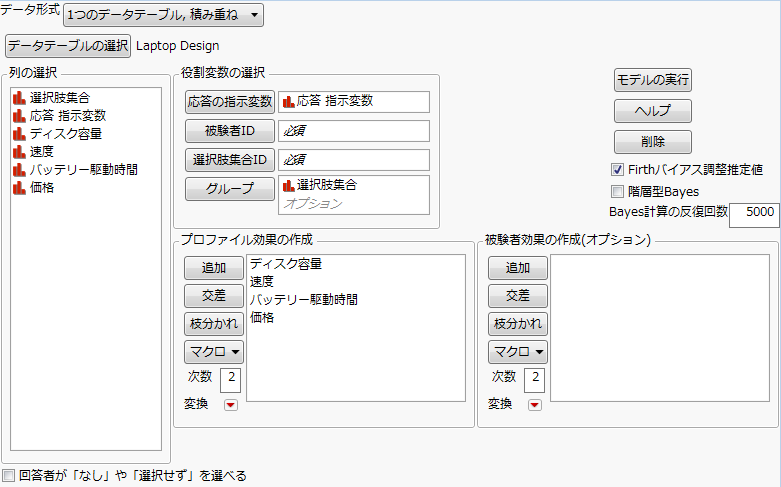Viewport: 781px width, 487px height.
Task: Click the nominal icon beside 選択肢集合 in column list
Action: [19, 98]
